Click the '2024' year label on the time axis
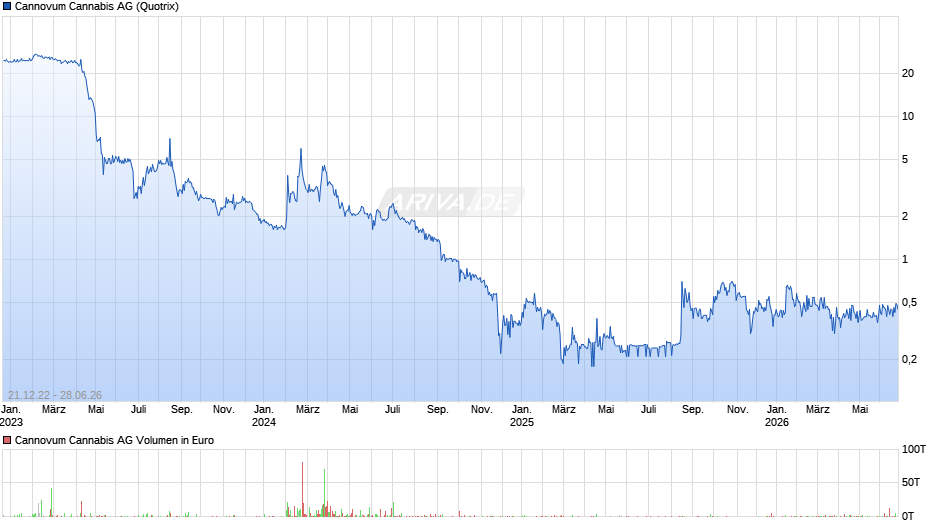Viewport: 940px width, 526px height. [x=264, y=422]
